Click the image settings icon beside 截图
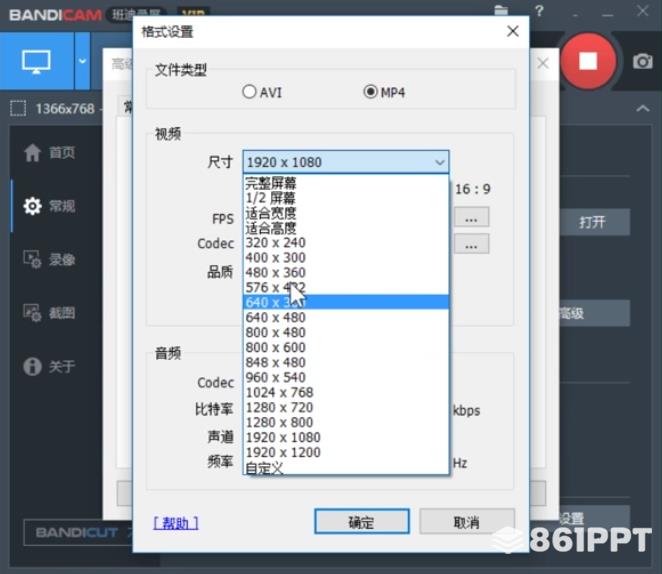 (x=32, y=313)
